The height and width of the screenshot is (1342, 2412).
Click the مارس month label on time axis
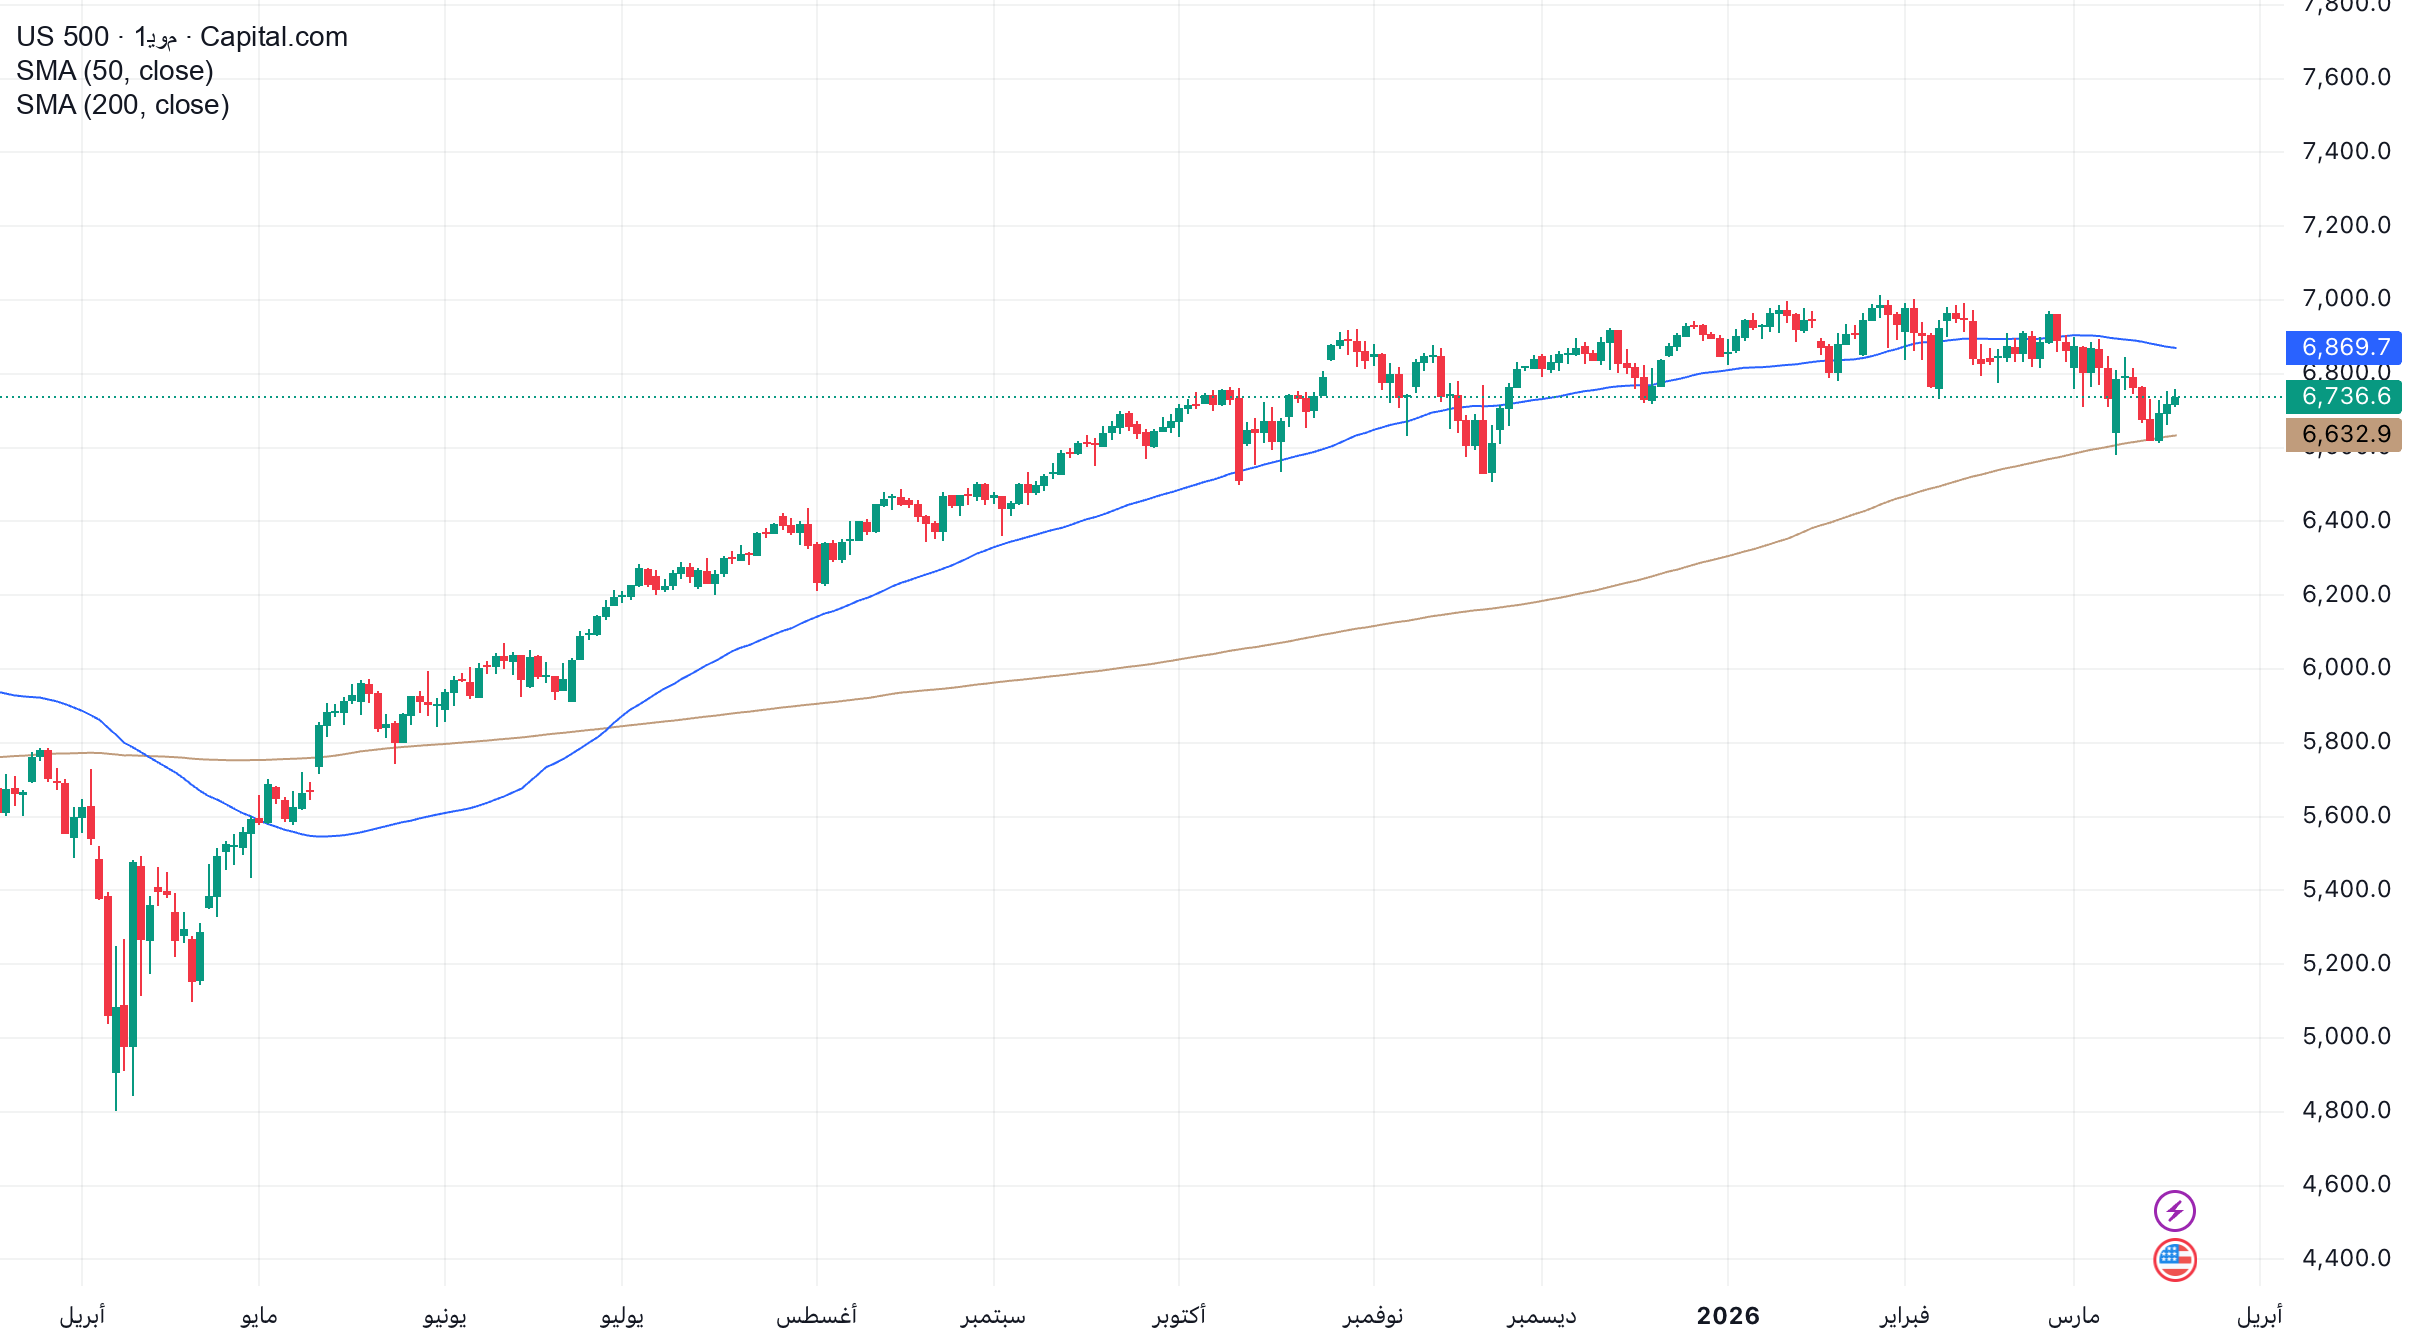pos(2073,1315)
